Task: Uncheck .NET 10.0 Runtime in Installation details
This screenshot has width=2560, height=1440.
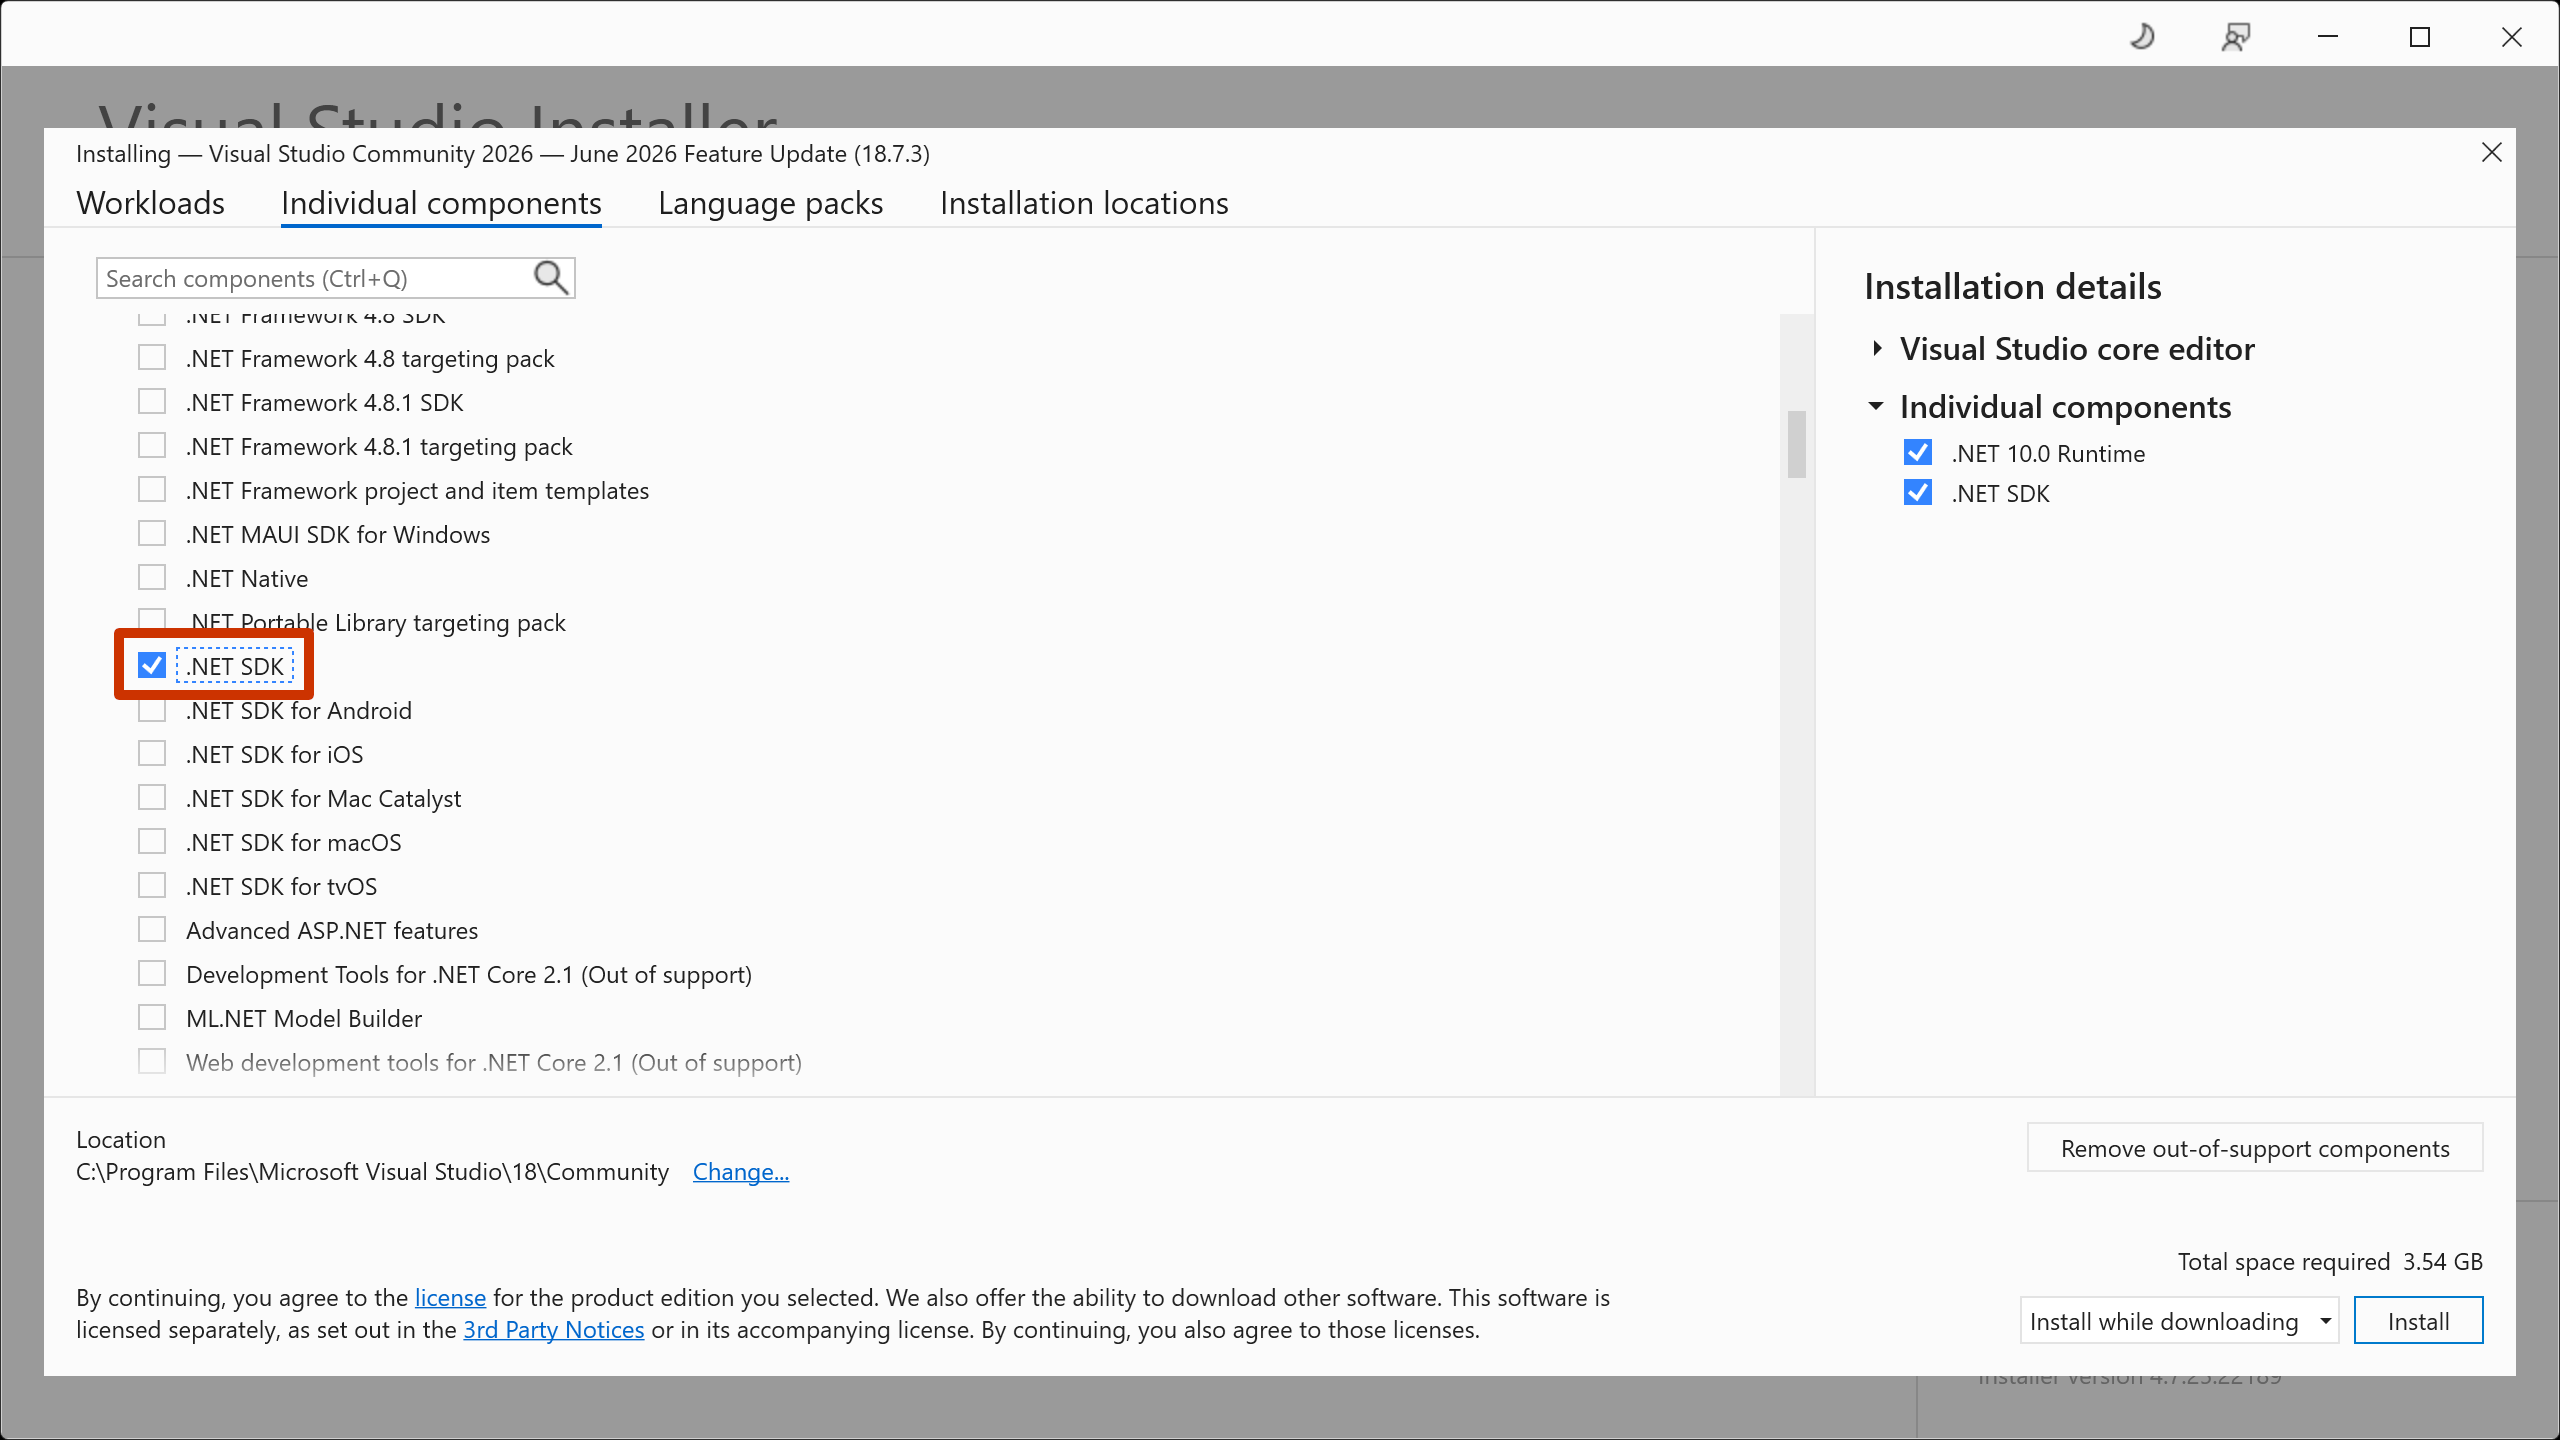Action: pyautogui.click(x=1918, y=453)
